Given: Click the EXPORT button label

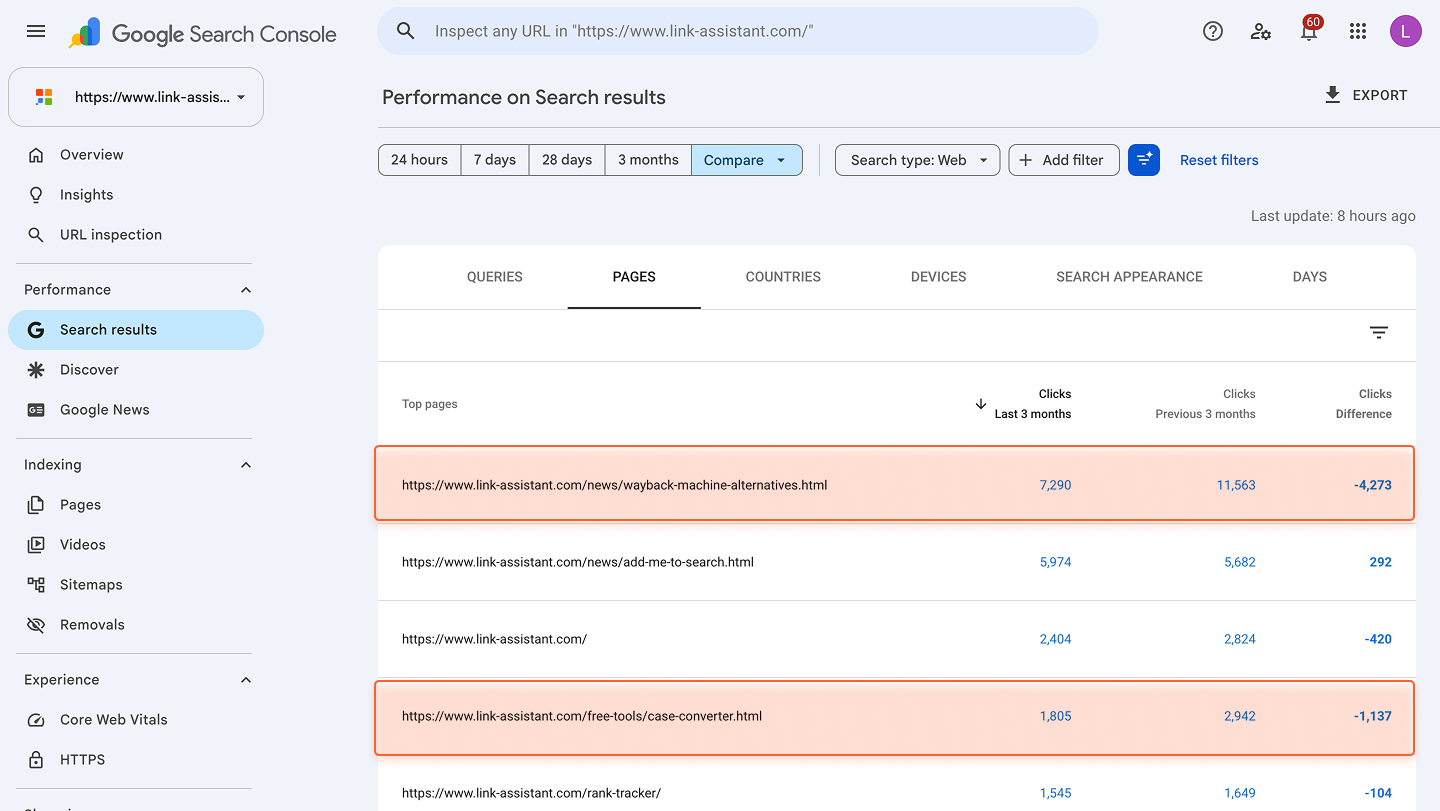Looking at the screenshot, I should (x=1380, y=95).
